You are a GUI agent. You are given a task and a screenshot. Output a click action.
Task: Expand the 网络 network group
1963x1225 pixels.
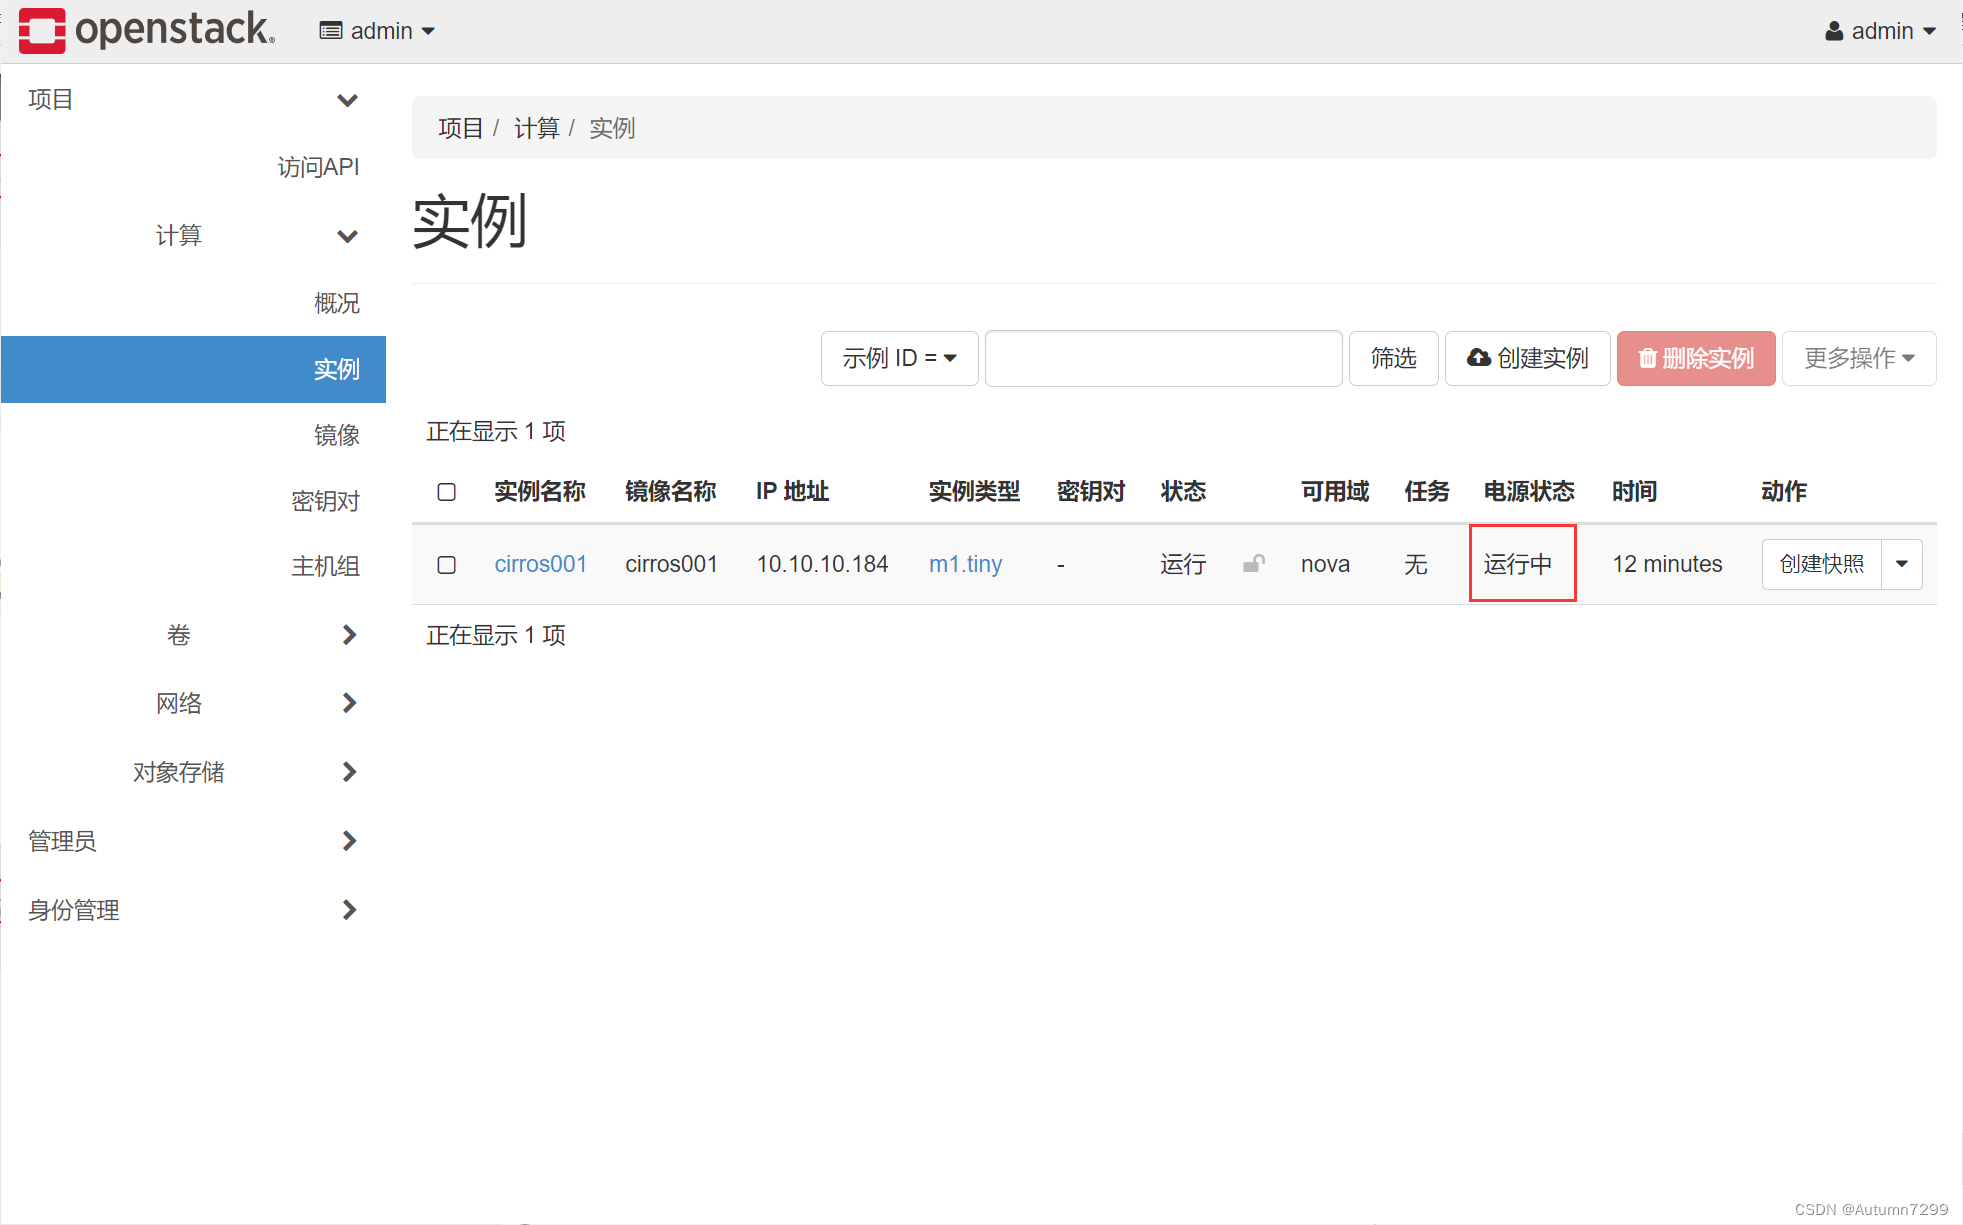(255, 703)
